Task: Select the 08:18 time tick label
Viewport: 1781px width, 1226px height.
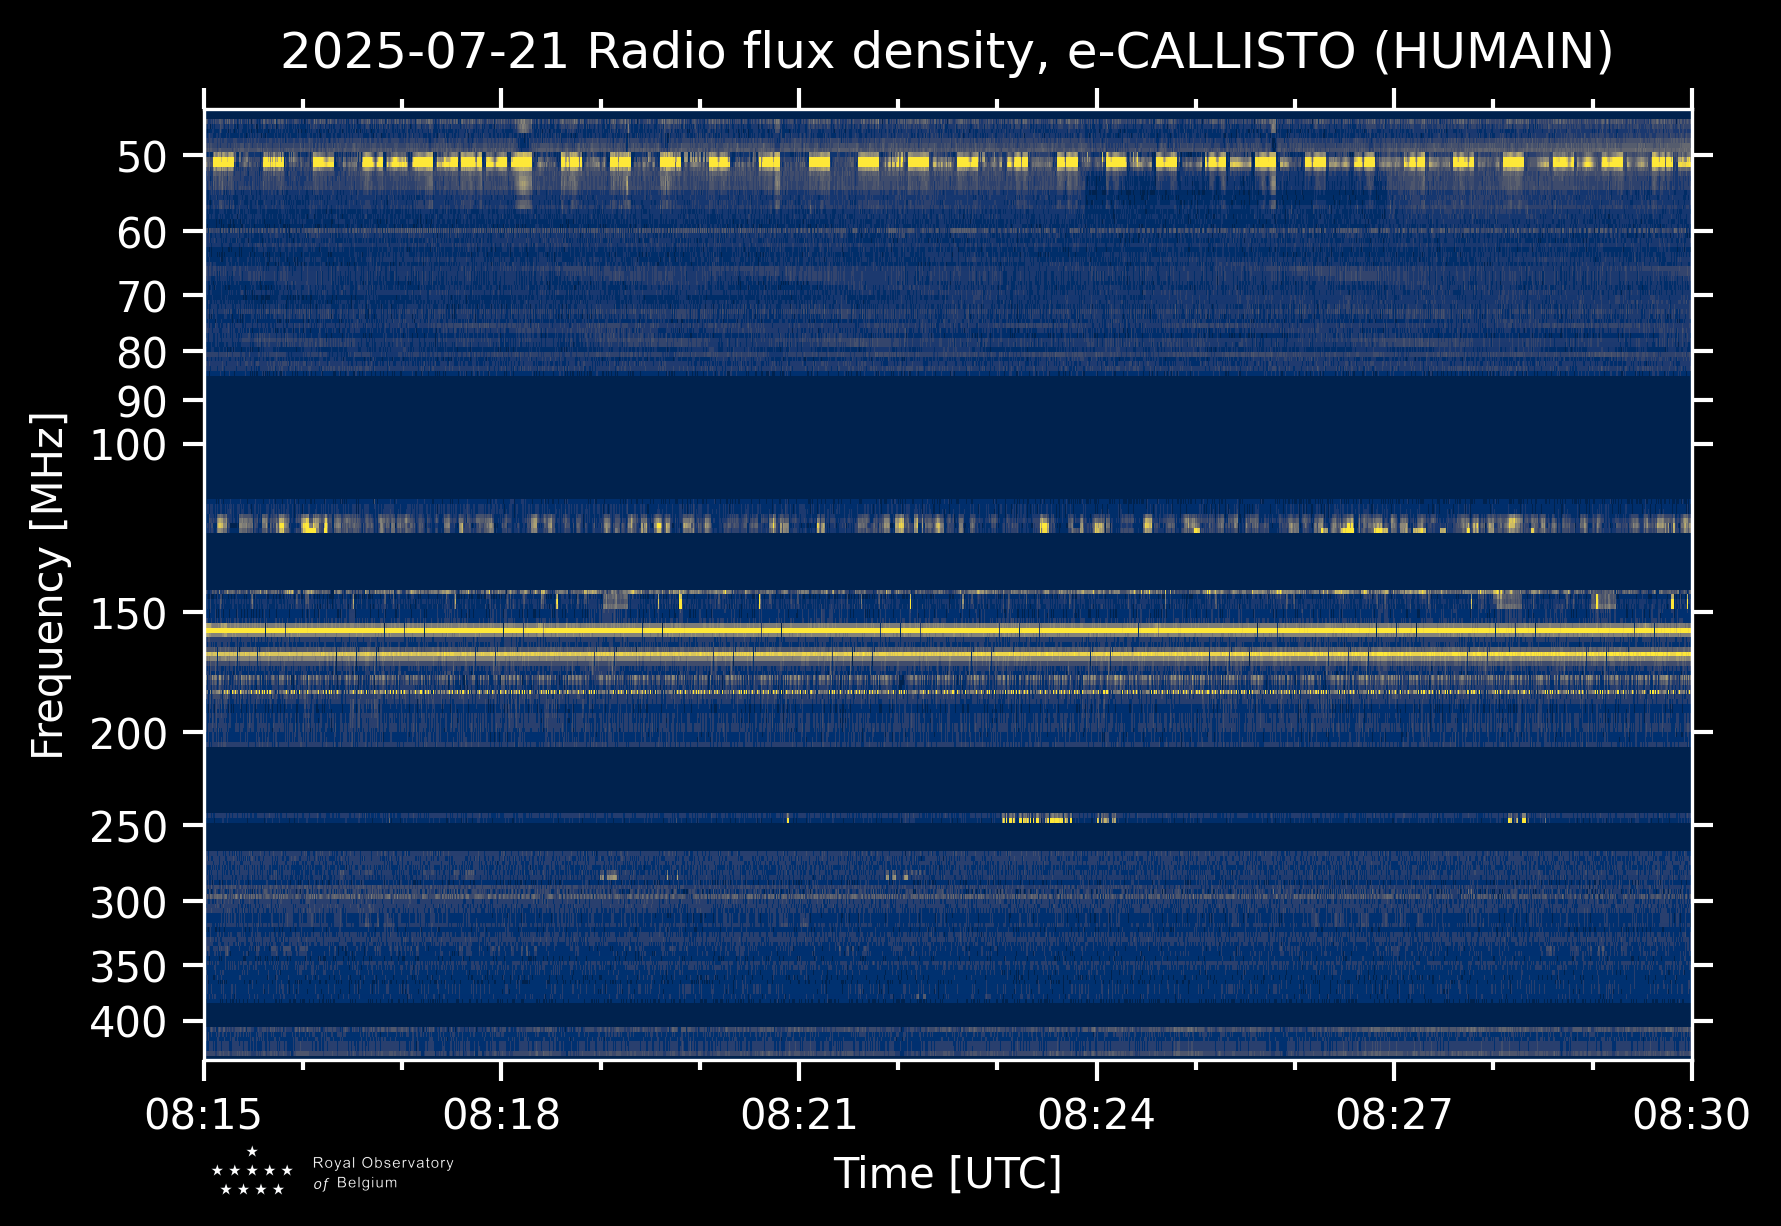Action: [501, 1114]
